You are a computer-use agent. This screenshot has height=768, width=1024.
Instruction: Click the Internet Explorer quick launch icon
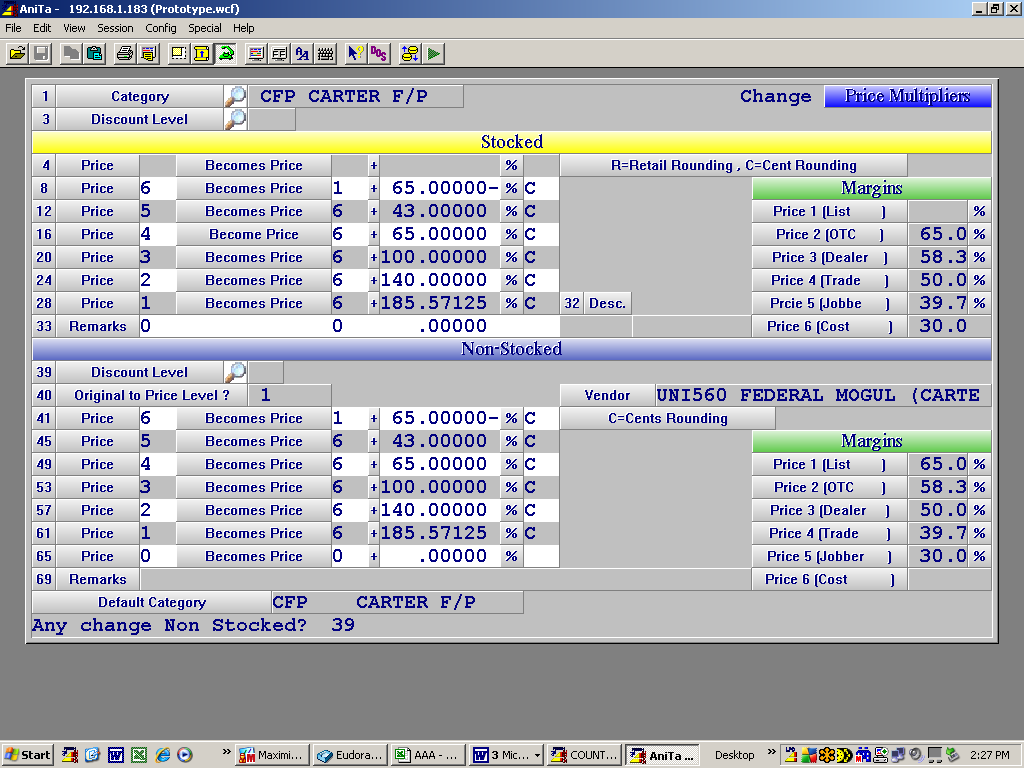pyautogui.click(x=163, y=755)
